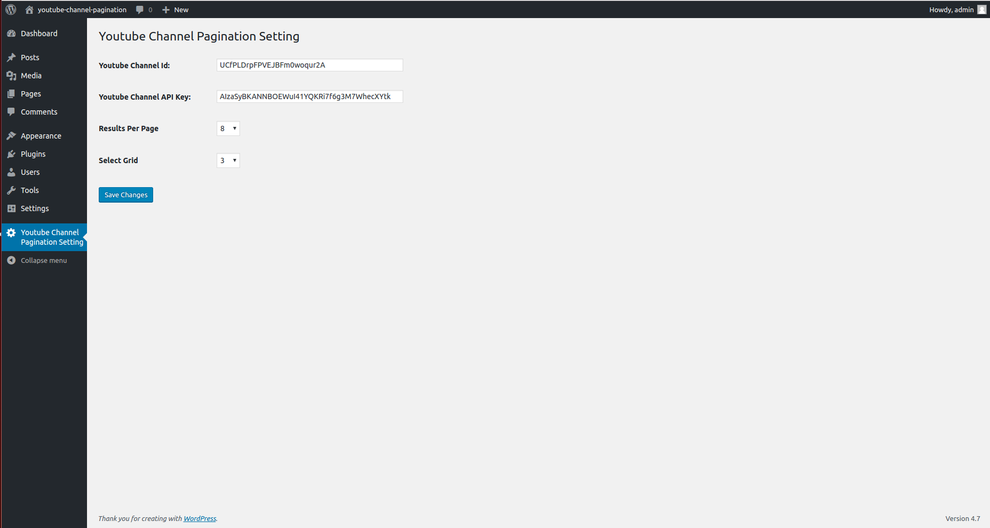Click Collapse menu text

coord(44,260)
